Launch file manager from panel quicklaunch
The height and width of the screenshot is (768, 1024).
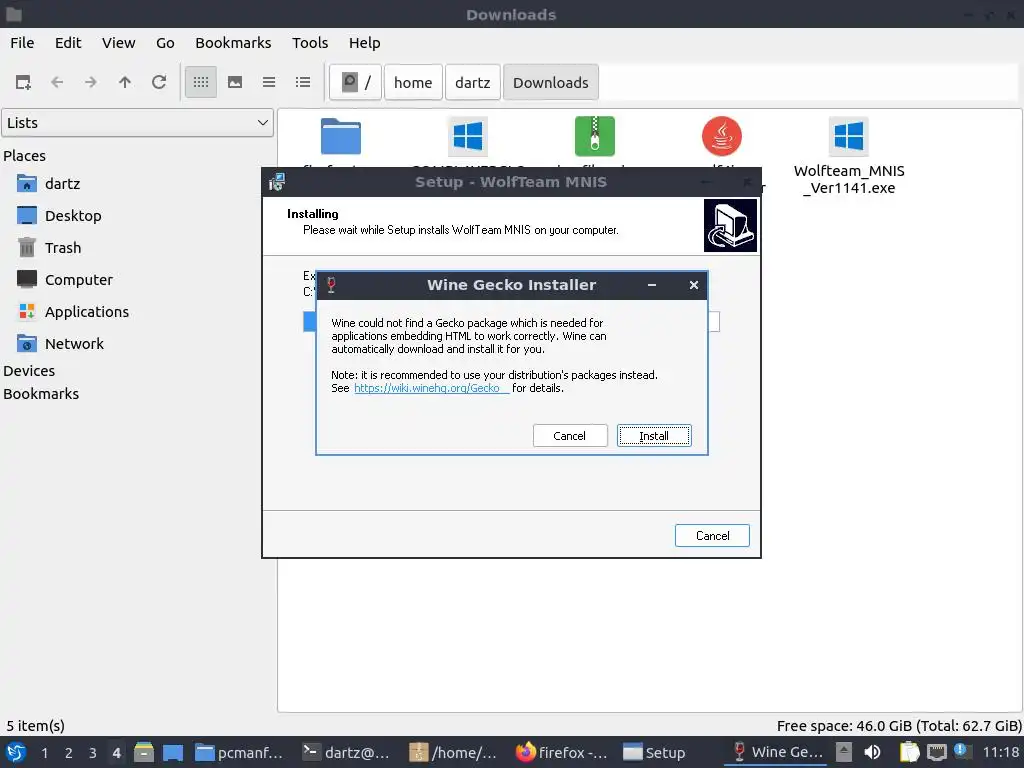(x=144, y=752)
